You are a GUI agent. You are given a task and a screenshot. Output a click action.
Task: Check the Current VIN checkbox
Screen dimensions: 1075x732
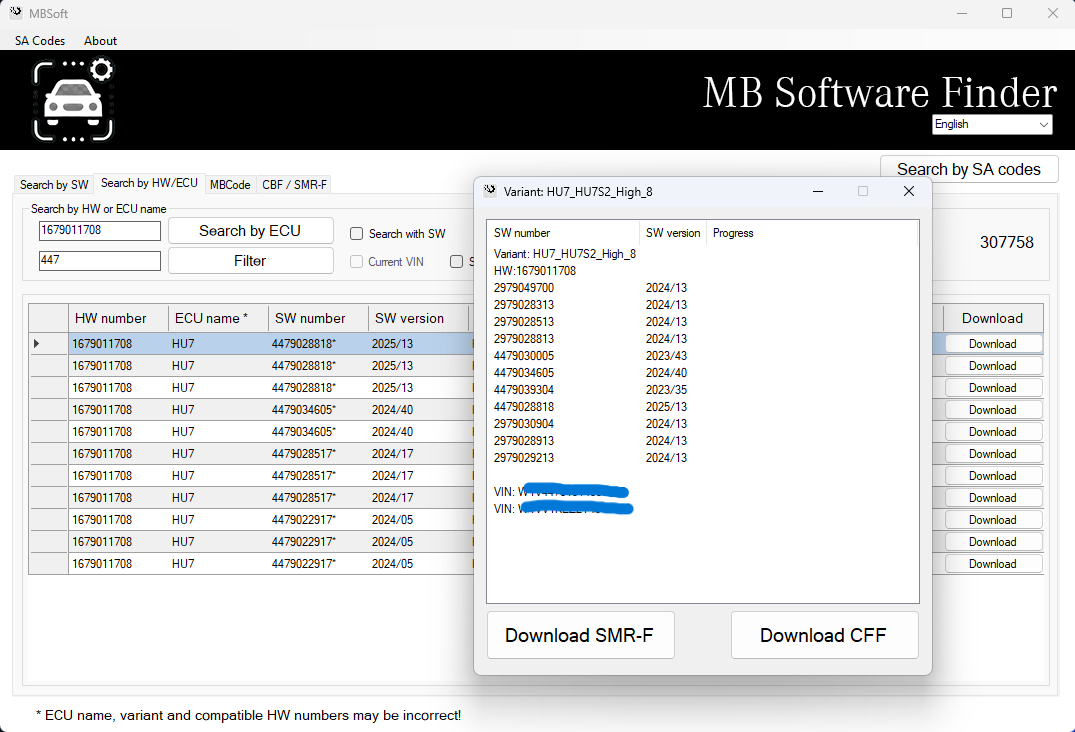356,261
